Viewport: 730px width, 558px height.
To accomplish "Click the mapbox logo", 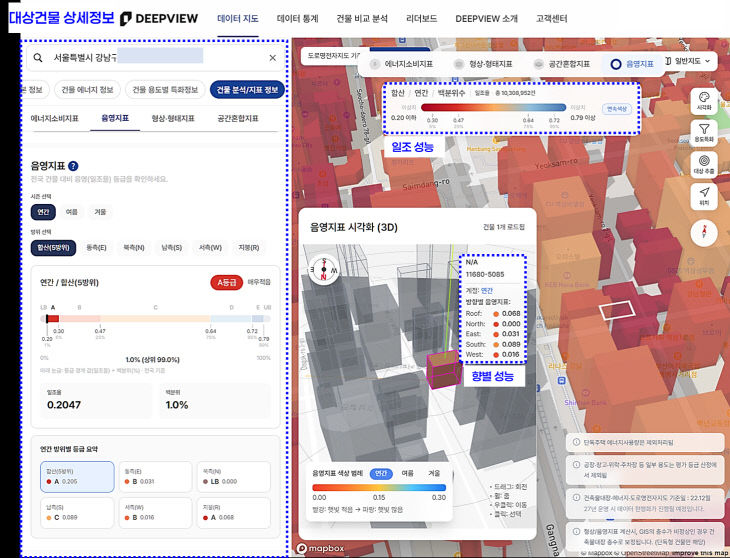I will 321,548.
